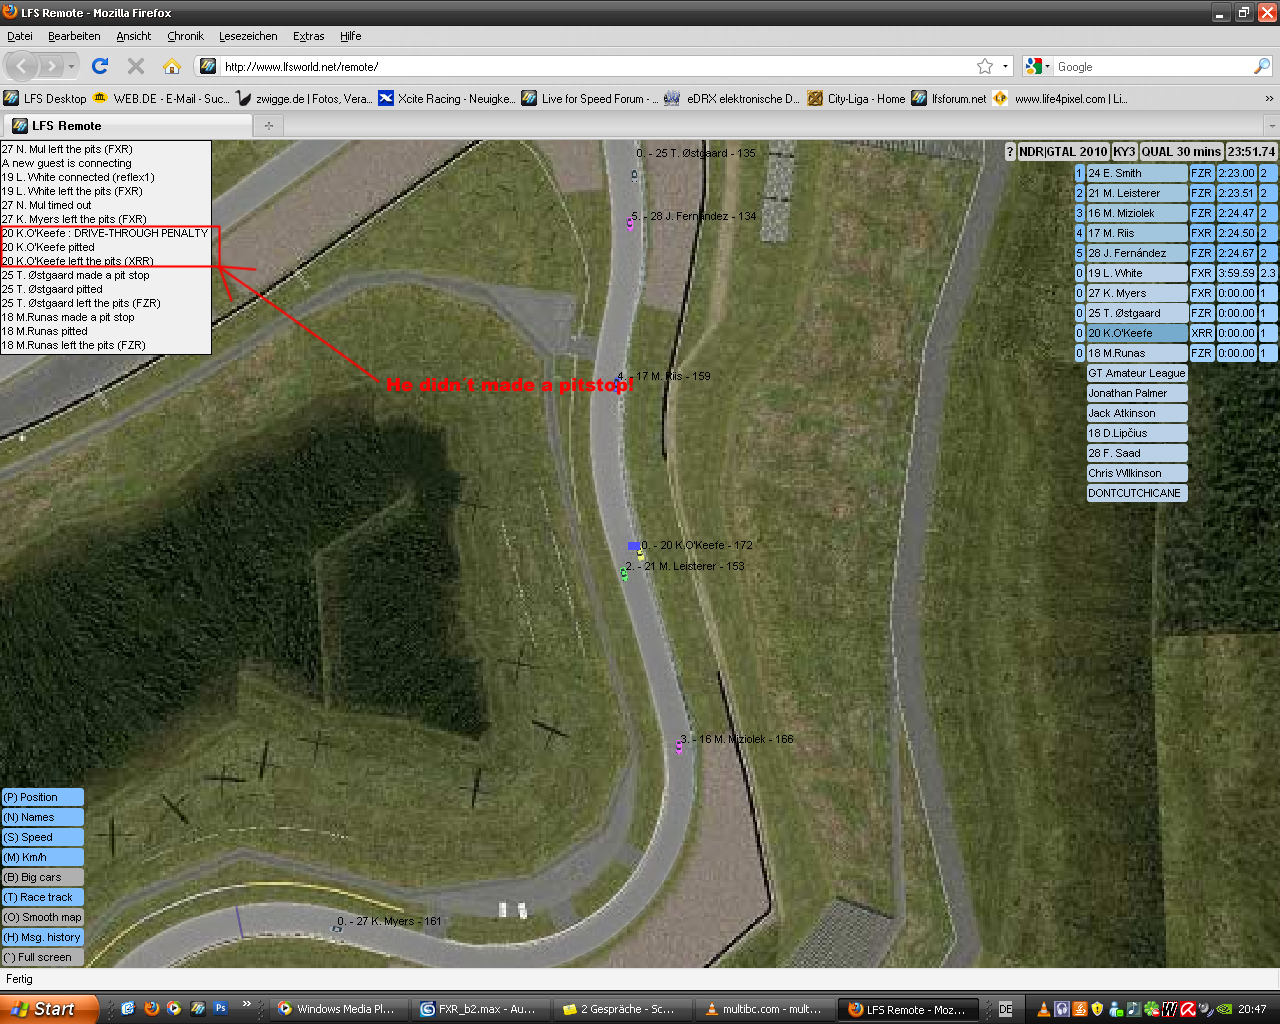Click the site favicon in the address bar
The image size is (1280, 1024).
208,66
